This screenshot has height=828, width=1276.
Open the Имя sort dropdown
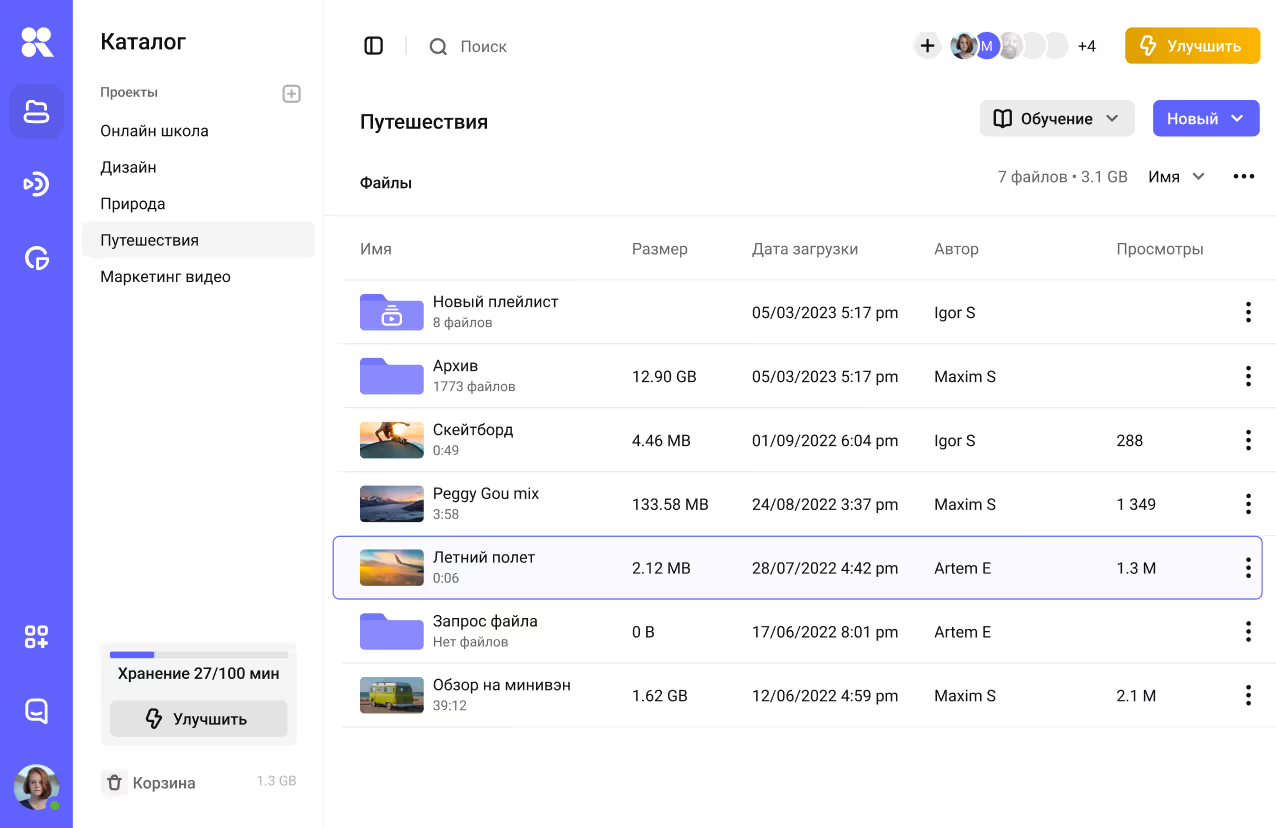pyautogui.click(x=1176, y=177)
